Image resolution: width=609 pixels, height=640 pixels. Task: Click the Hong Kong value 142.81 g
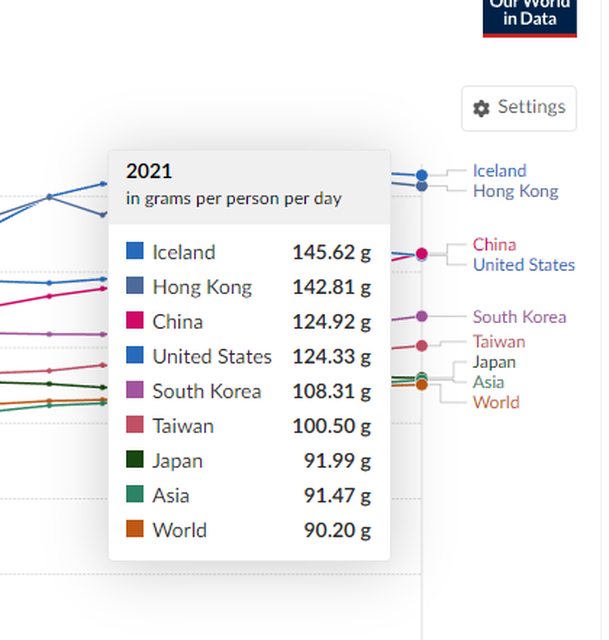coord(331,287)
